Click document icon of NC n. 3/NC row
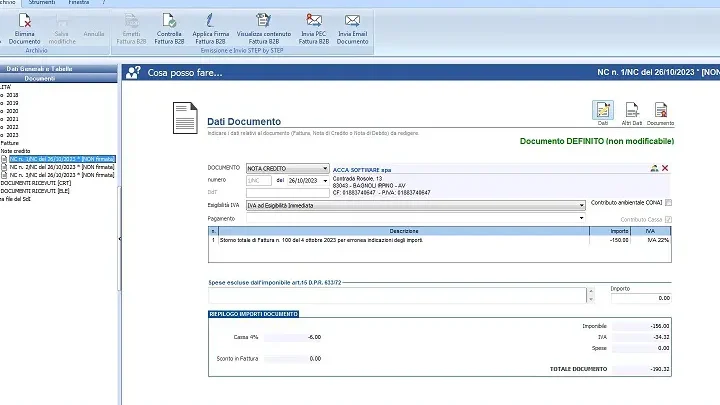 coord(4,175)
